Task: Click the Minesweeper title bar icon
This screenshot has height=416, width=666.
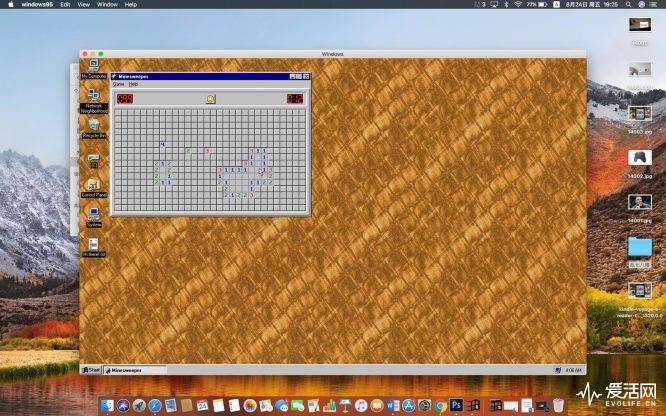Action: pos(114,76)
